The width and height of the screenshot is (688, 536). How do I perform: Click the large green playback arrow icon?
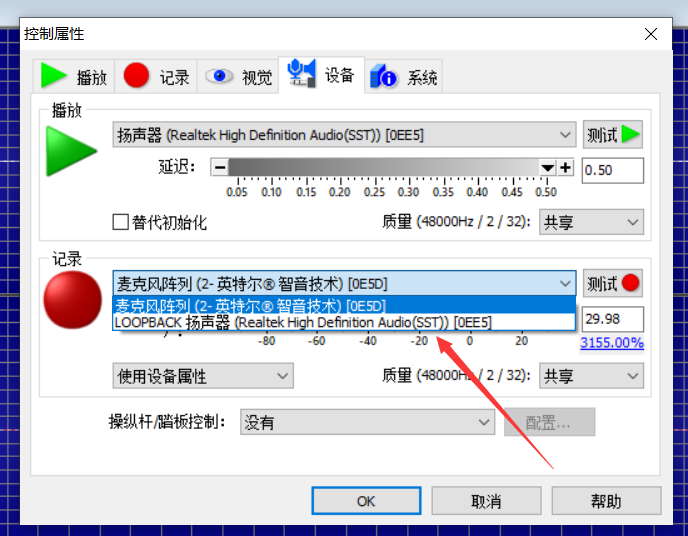point(72,151)
